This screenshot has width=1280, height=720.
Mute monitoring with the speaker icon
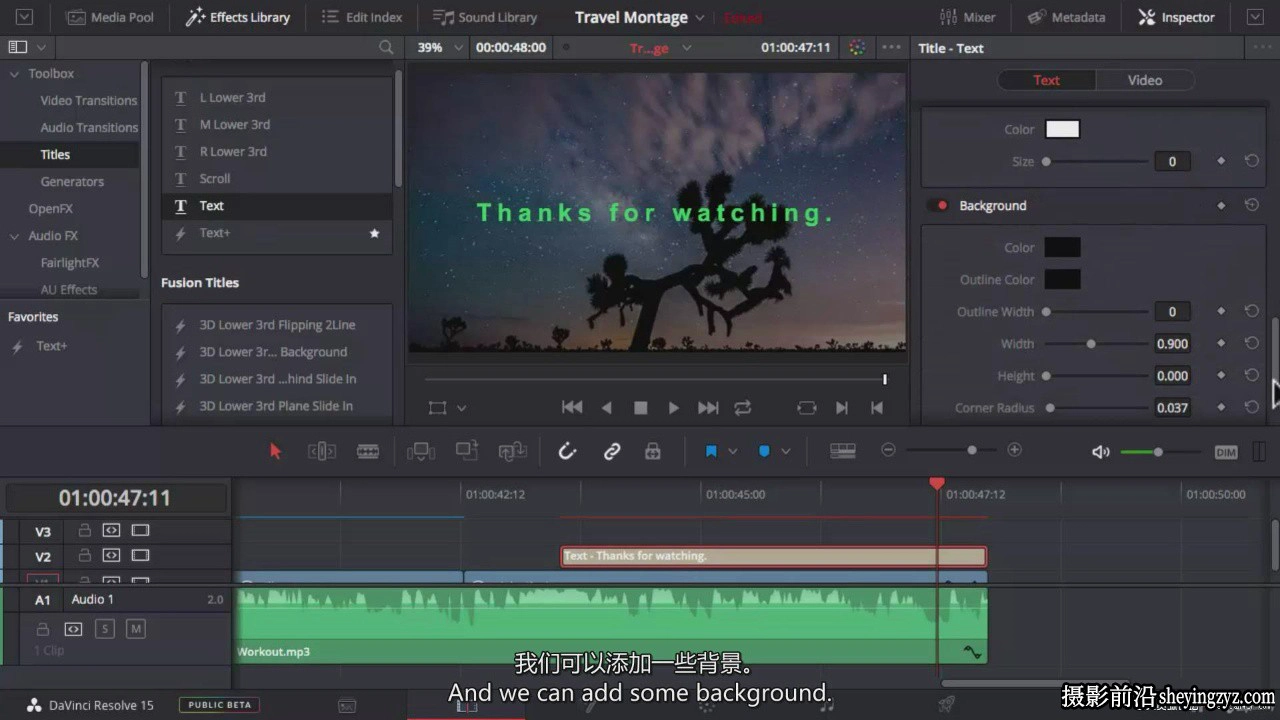click(1100, 452)
